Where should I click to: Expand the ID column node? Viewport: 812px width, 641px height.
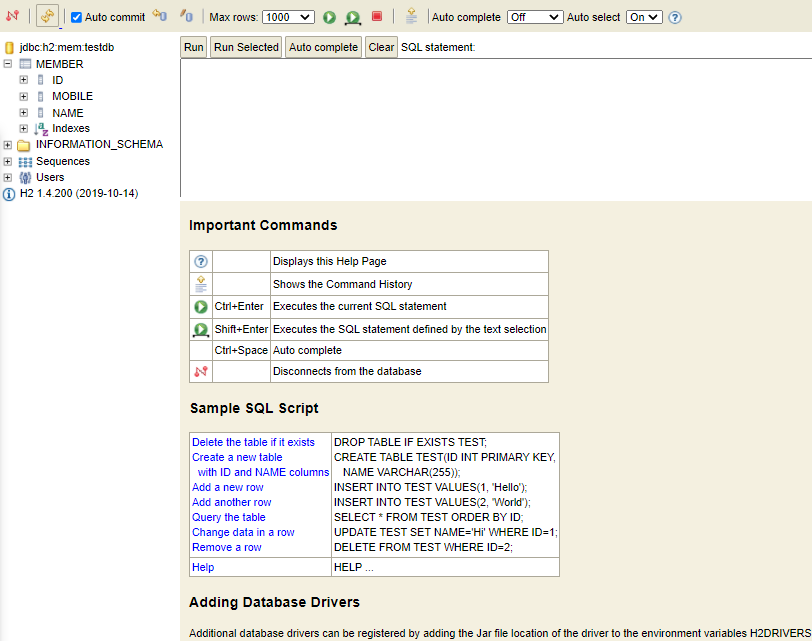(23, 80)
